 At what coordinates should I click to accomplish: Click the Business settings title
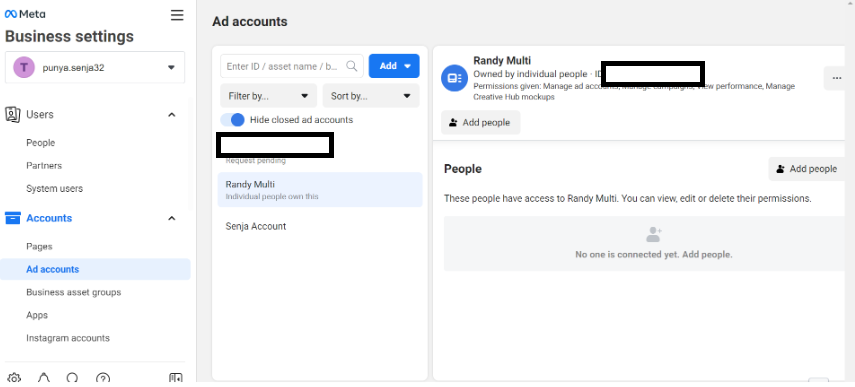pyautogui.click(x=69, y=37)
